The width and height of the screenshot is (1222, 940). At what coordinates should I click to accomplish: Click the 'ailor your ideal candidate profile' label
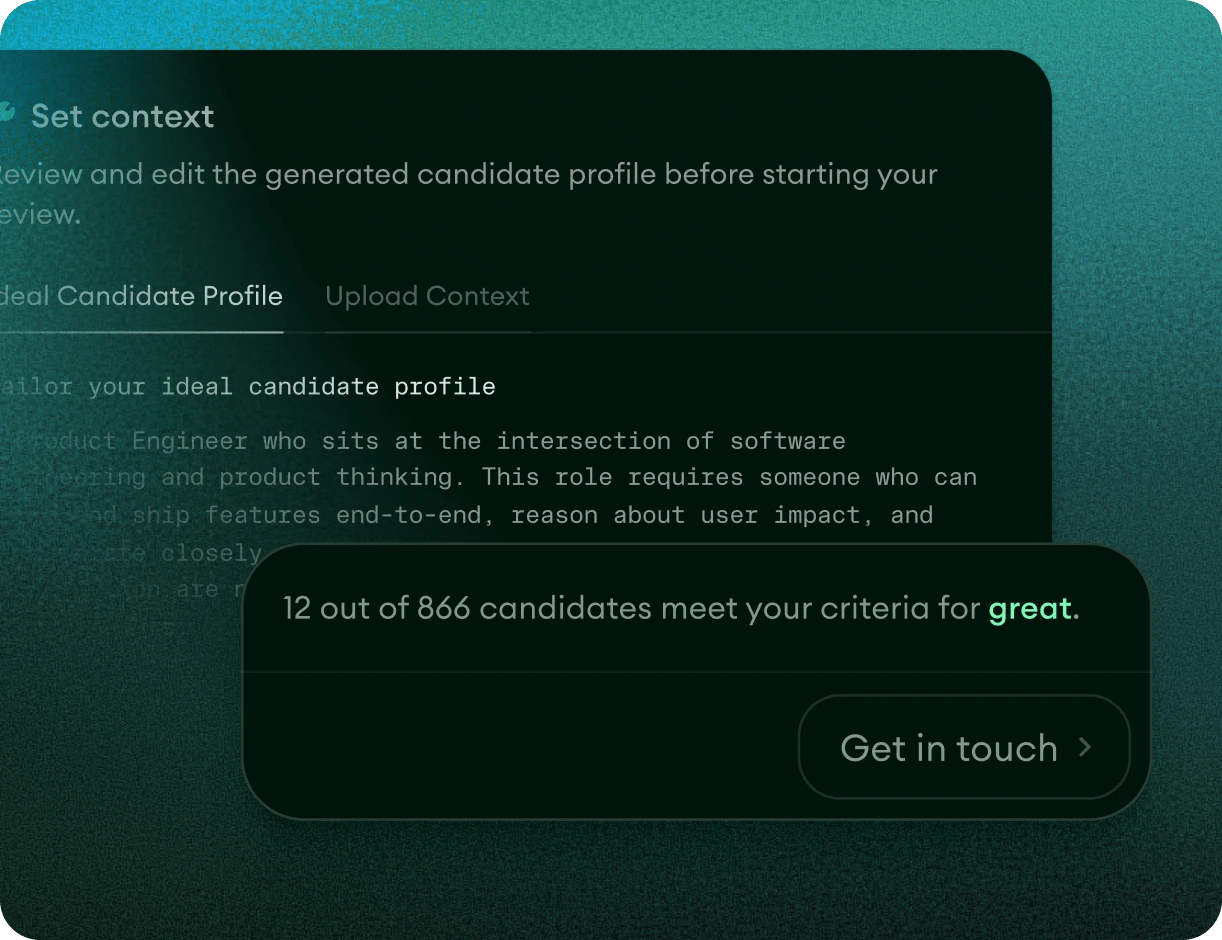pos(247,386)
